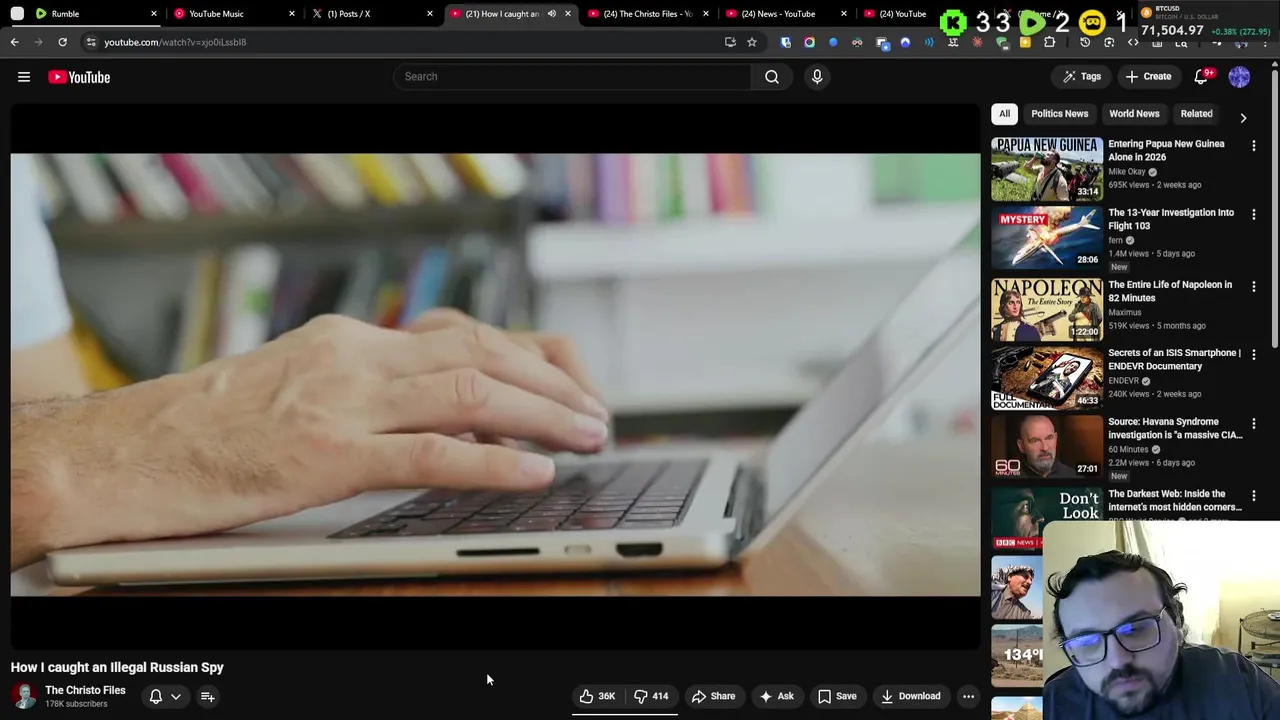Image resolution: width=1280 pixels, height=720 pixels.
Task: Open more actions three-dot menu
Action: [968, 697]
